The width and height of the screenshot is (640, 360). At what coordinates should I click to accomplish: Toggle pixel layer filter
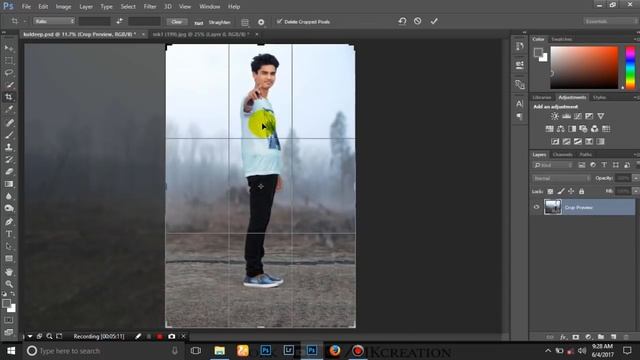(582, 165)
